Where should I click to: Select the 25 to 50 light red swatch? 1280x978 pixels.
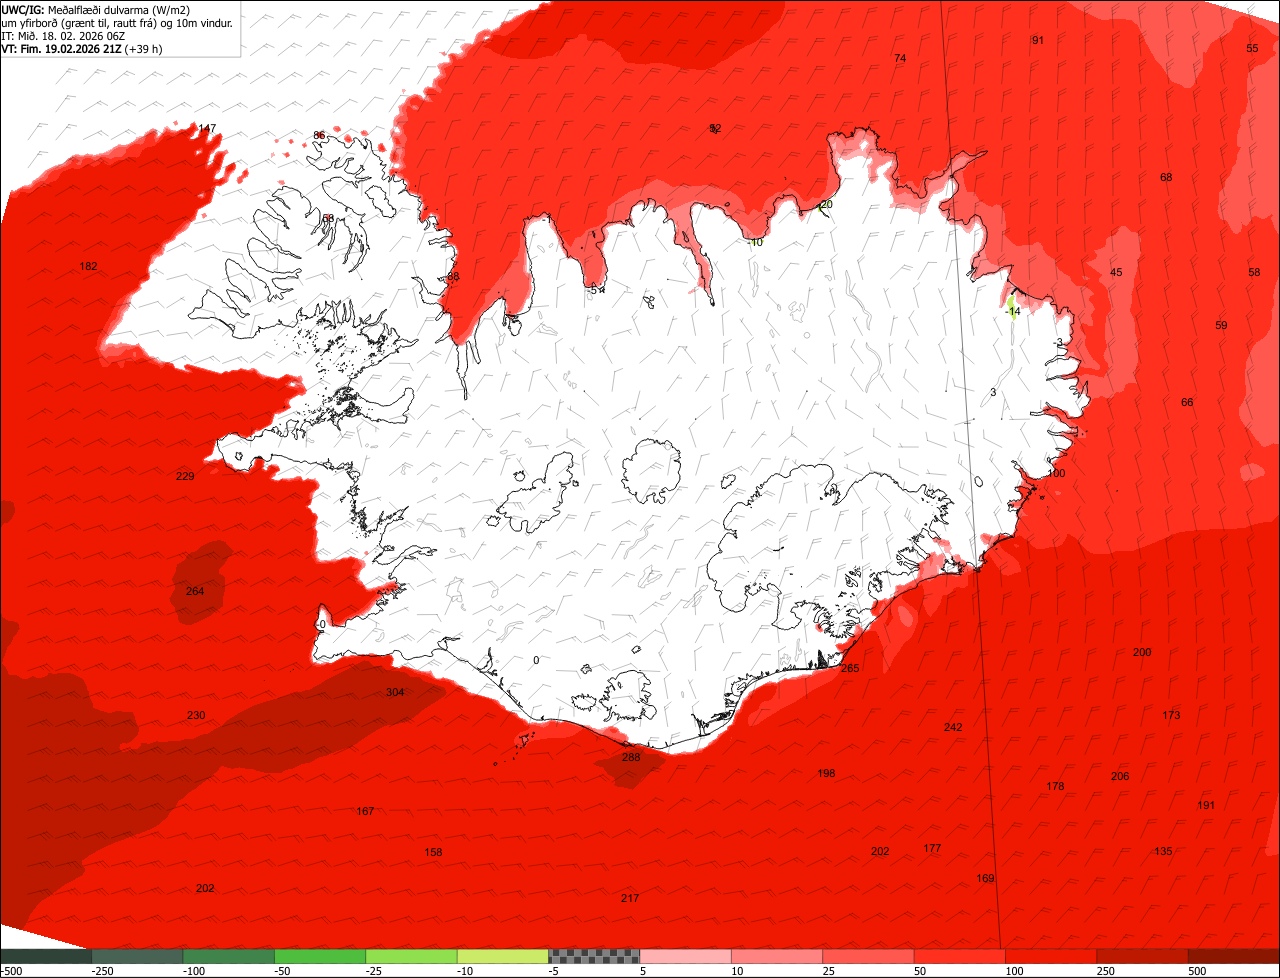point(868,955)
